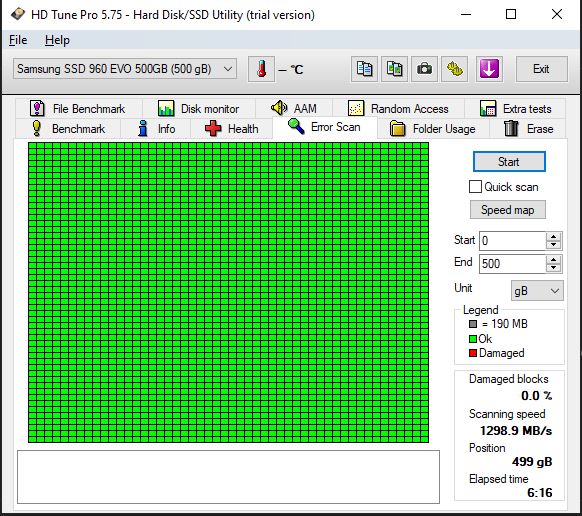This screenshot has height=516, width=582.
Task: Click the 6:16 elapsed time value
Action: (540, 493)
